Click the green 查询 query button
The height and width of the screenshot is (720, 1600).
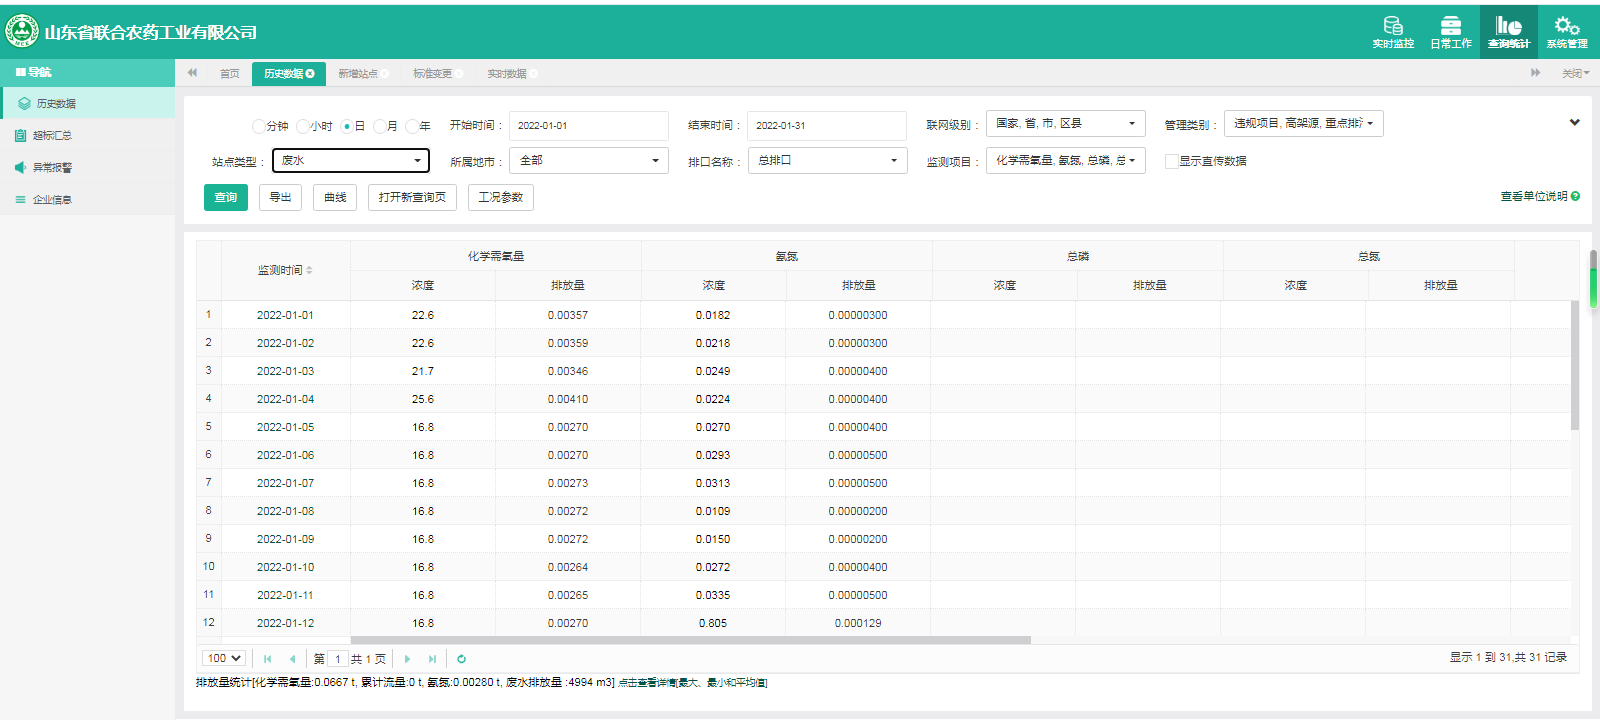(x=225, y=198)
